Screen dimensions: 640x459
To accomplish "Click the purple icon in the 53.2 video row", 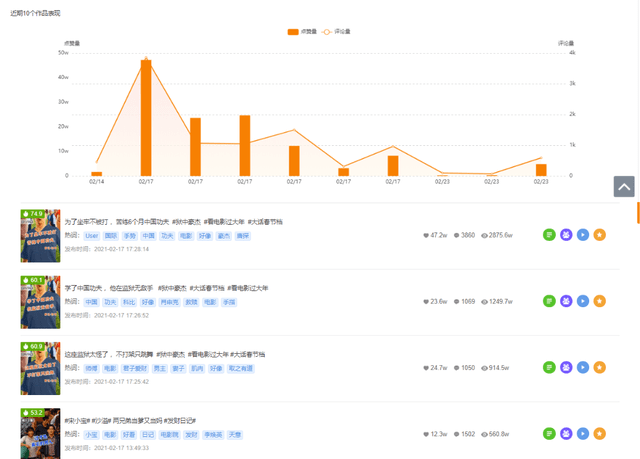I will (x=566, y=434).
